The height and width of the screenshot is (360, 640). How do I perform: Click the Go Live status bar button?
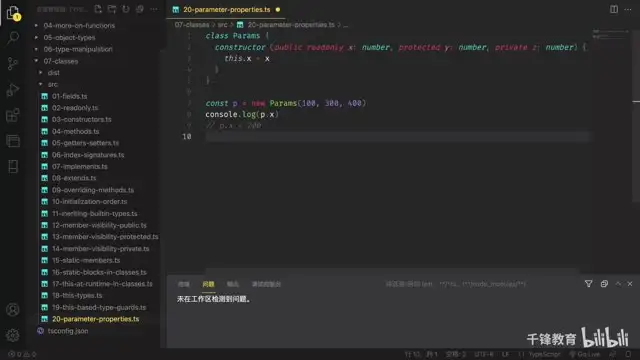(584, 354)
